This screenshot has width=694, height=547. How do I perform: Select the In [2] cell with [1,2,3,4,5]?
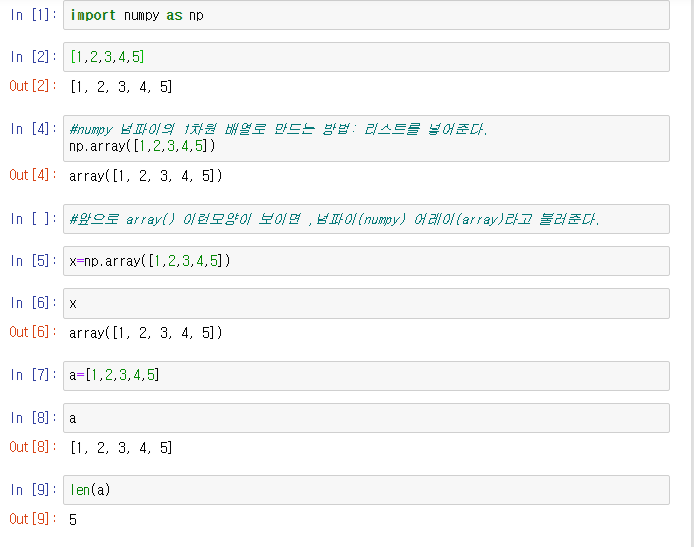click(x=366, y=57)
